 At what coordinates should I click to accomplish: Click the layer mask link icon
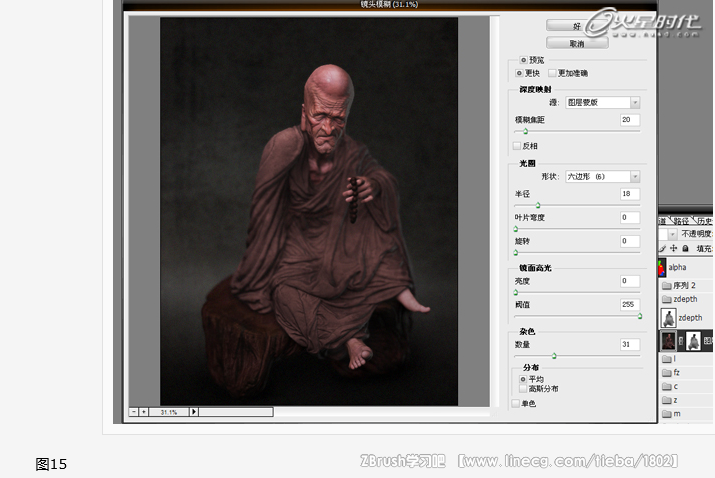pos(681,341)
